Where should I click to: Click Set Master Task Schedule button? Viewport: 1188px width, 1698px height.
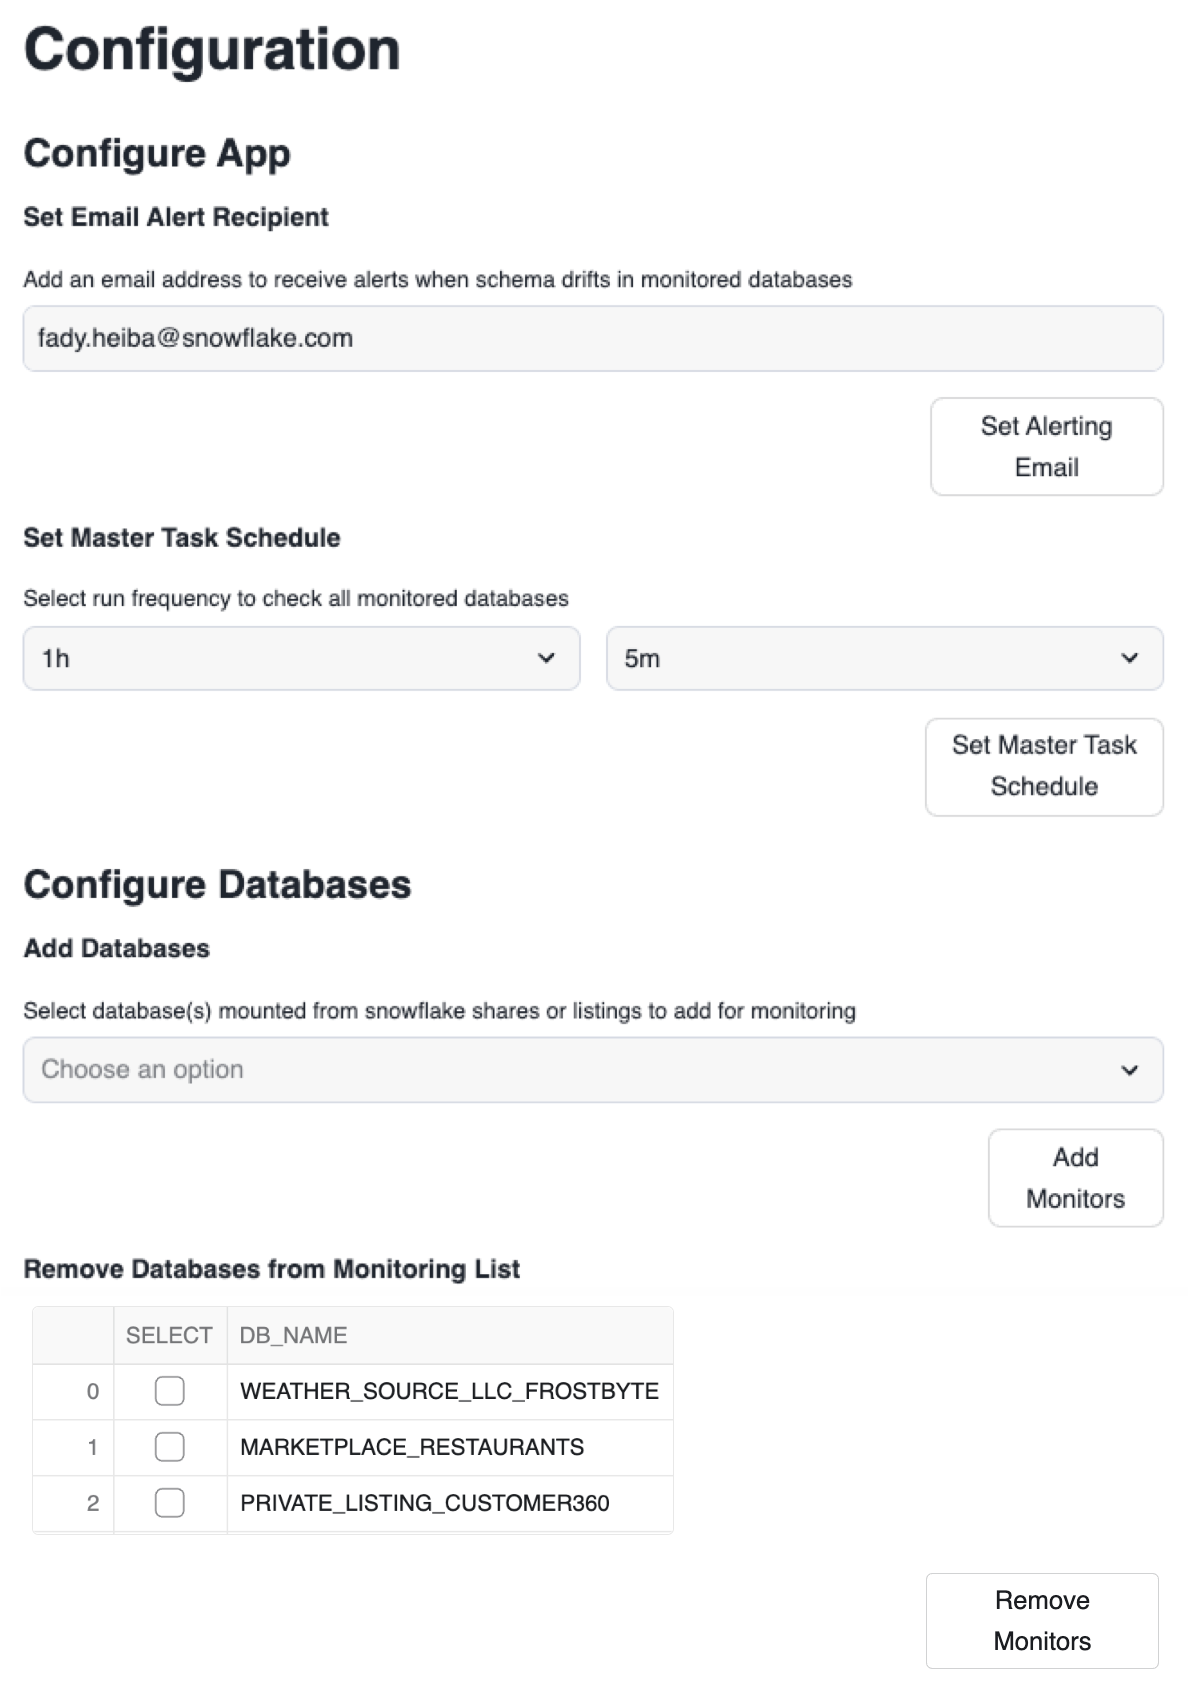1044,766
